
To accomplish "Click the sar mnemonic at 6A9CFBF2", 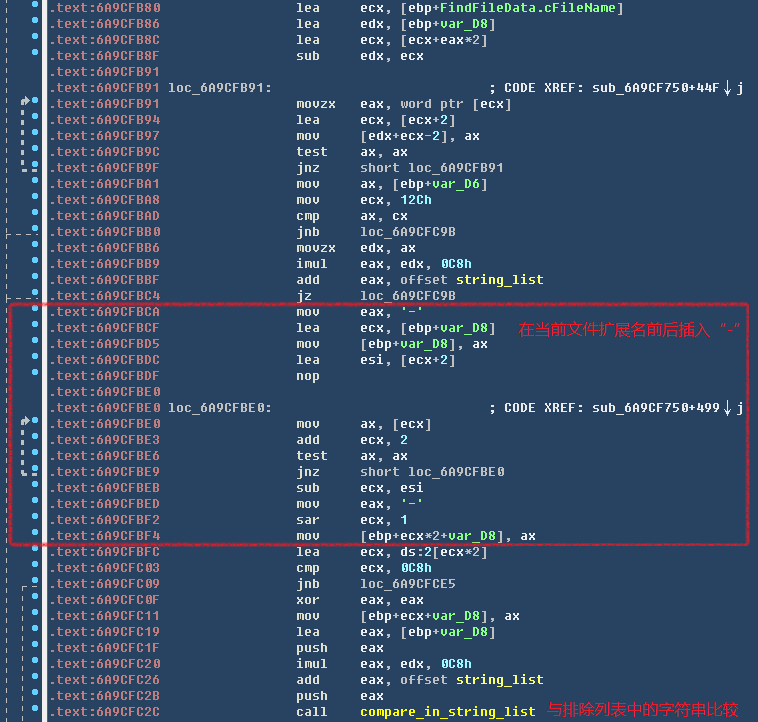I will 308,520.
